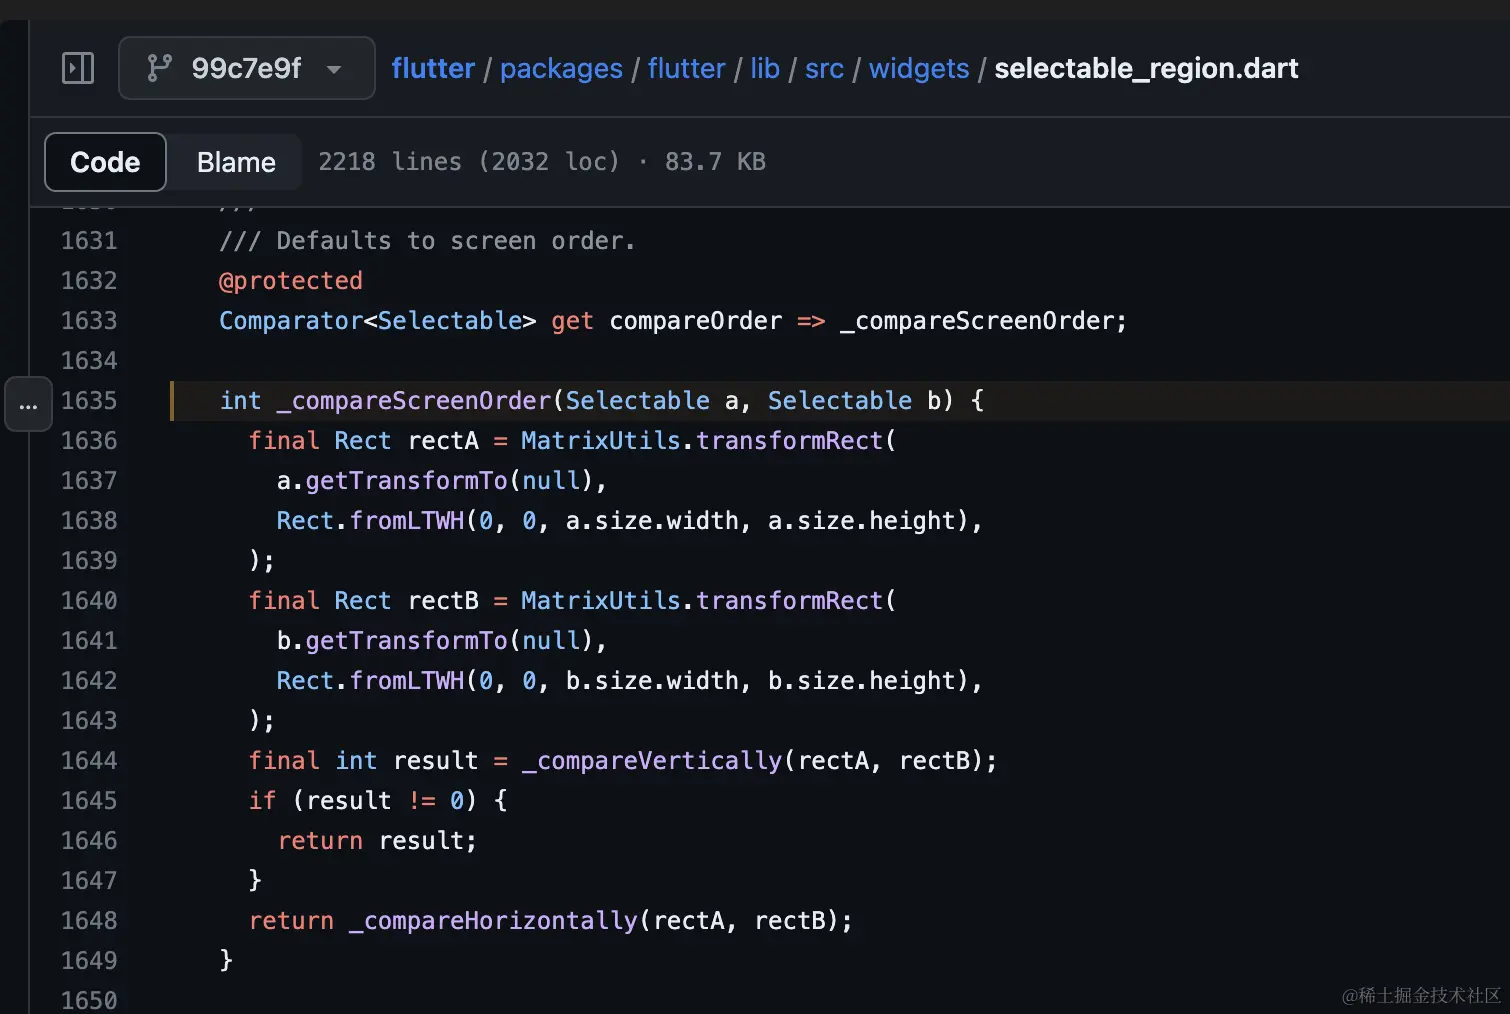Image resolution: width=1510 pixels, height=1014 pixels.
Task: Click the compareOrder getter name
Action: coord(696,321)
